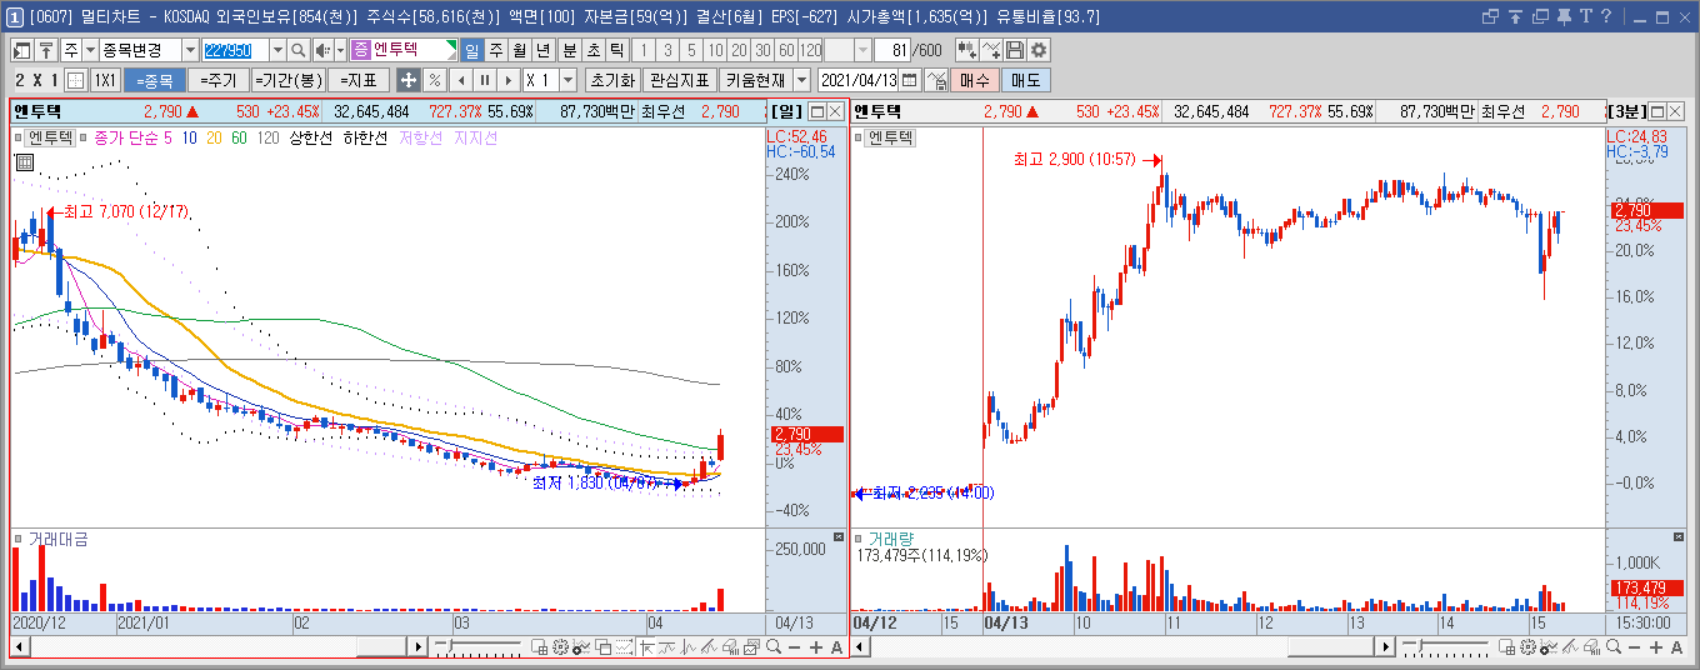Select the 60 minute interval button
Screen dimensions: 1700x670
[x=786, y=50]
